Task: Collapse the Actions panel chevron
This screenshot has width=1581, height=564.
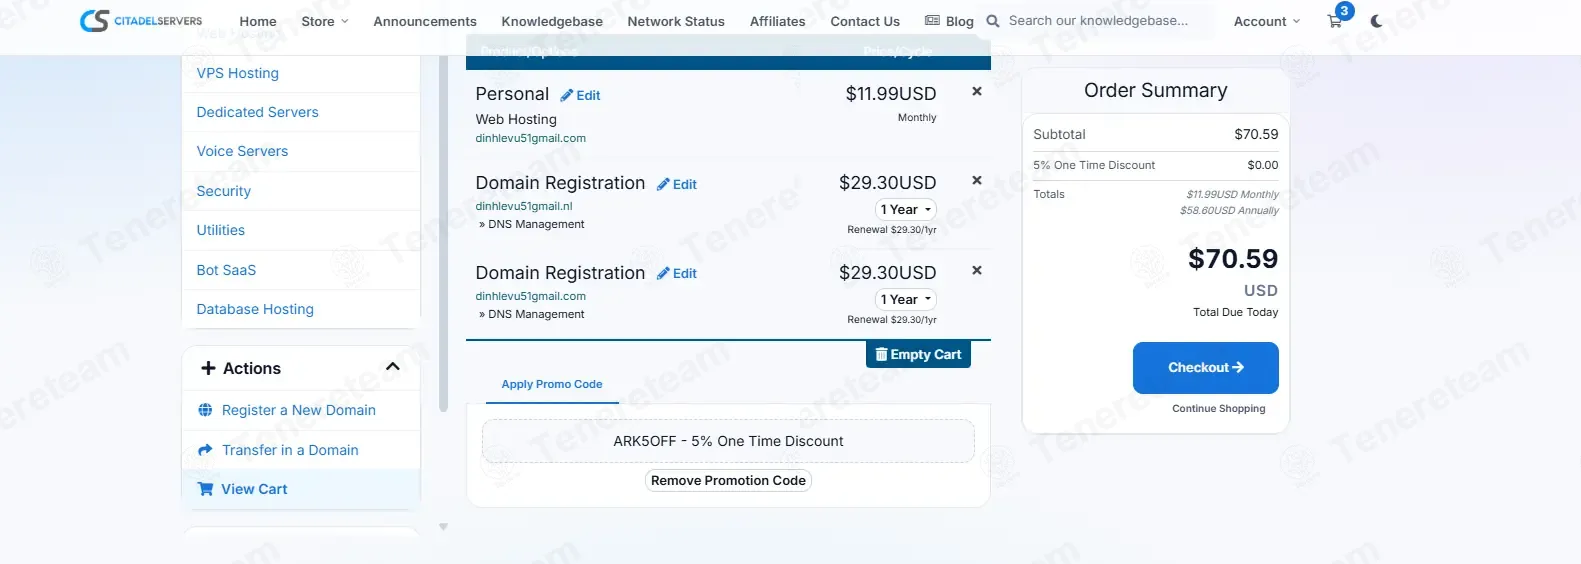Action: coord(393,367)
